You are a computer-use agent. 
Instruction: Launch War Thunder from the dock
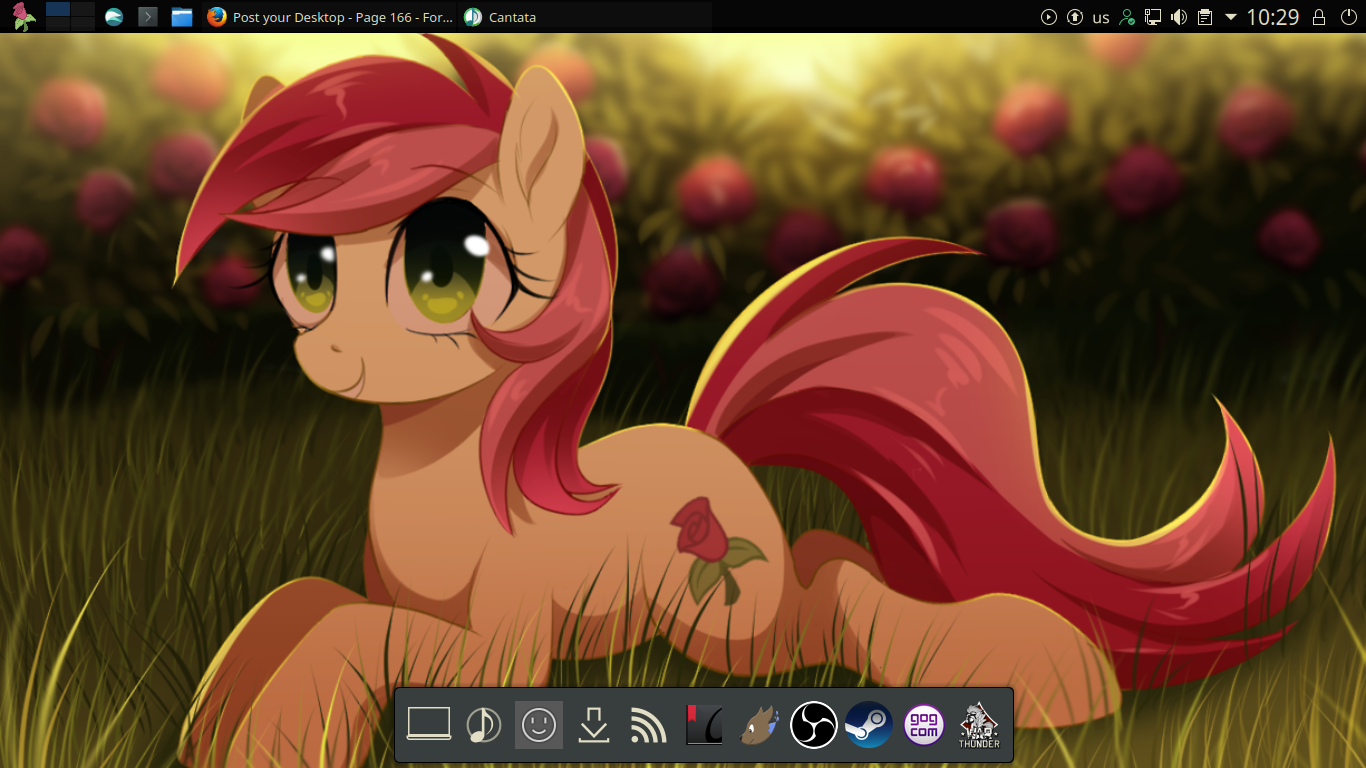point(979,725)
